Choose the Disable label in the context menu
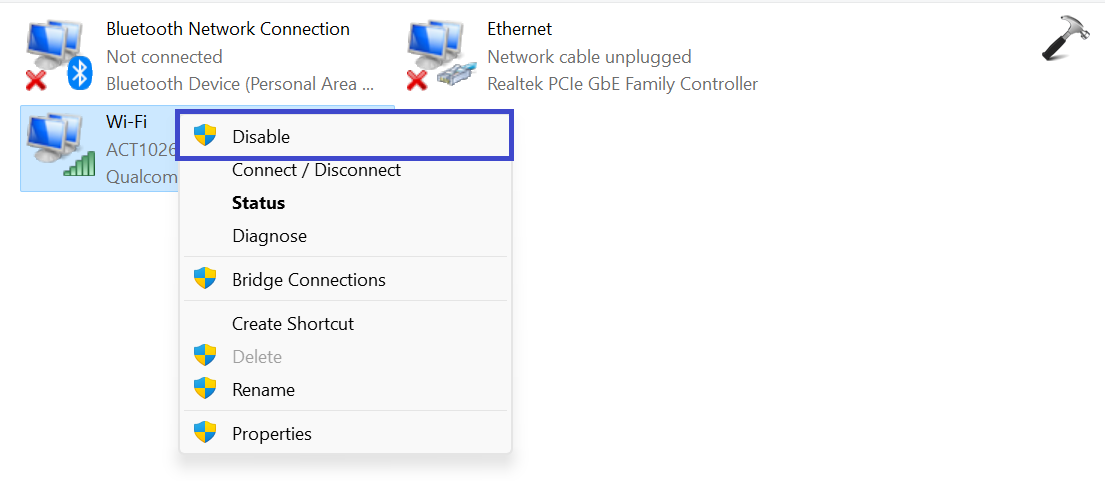 click(x=261, y=137)
